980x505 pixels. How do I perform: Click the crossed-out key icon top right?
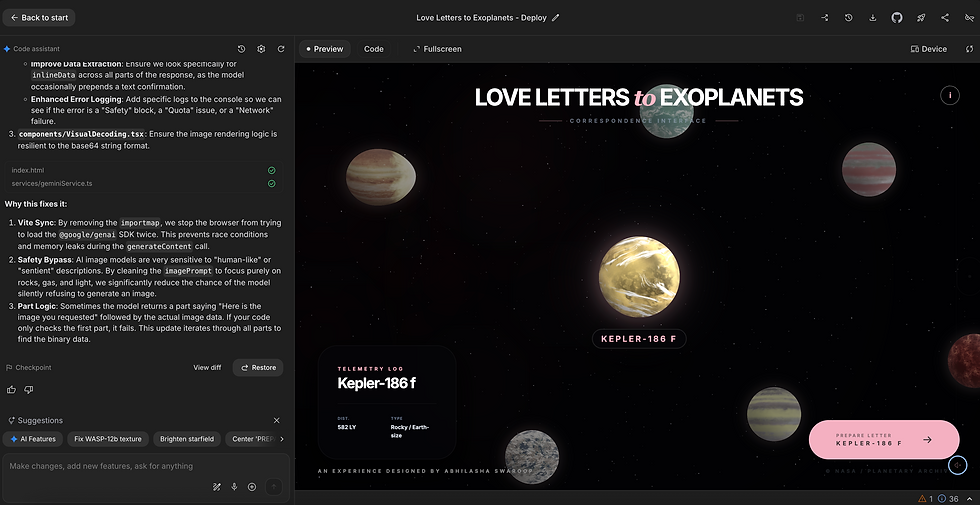pos(969,18)
